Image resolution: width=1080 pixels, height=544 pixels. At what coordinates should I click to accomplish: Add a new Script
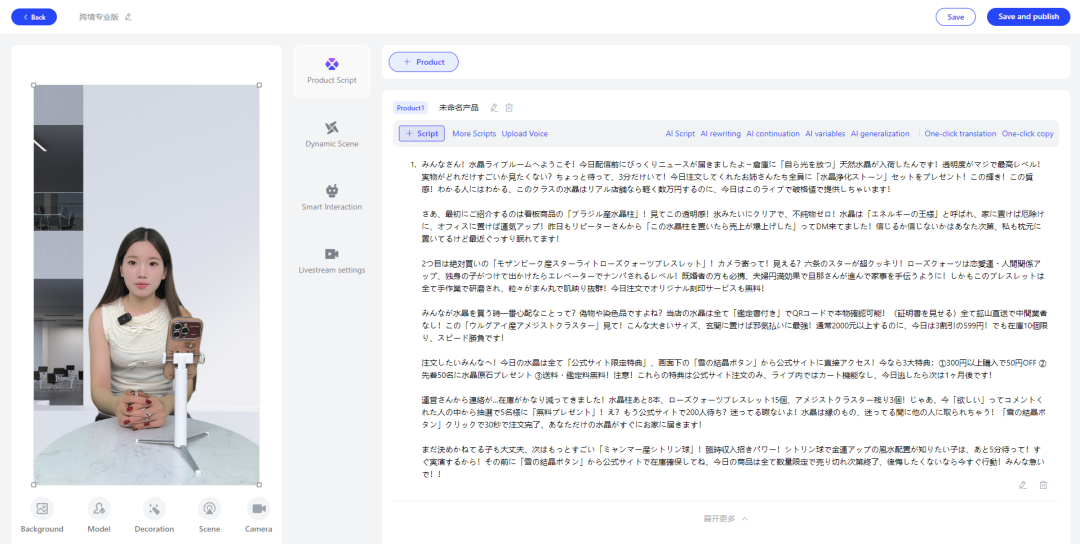pyautogui.click(x=422, y=134)
